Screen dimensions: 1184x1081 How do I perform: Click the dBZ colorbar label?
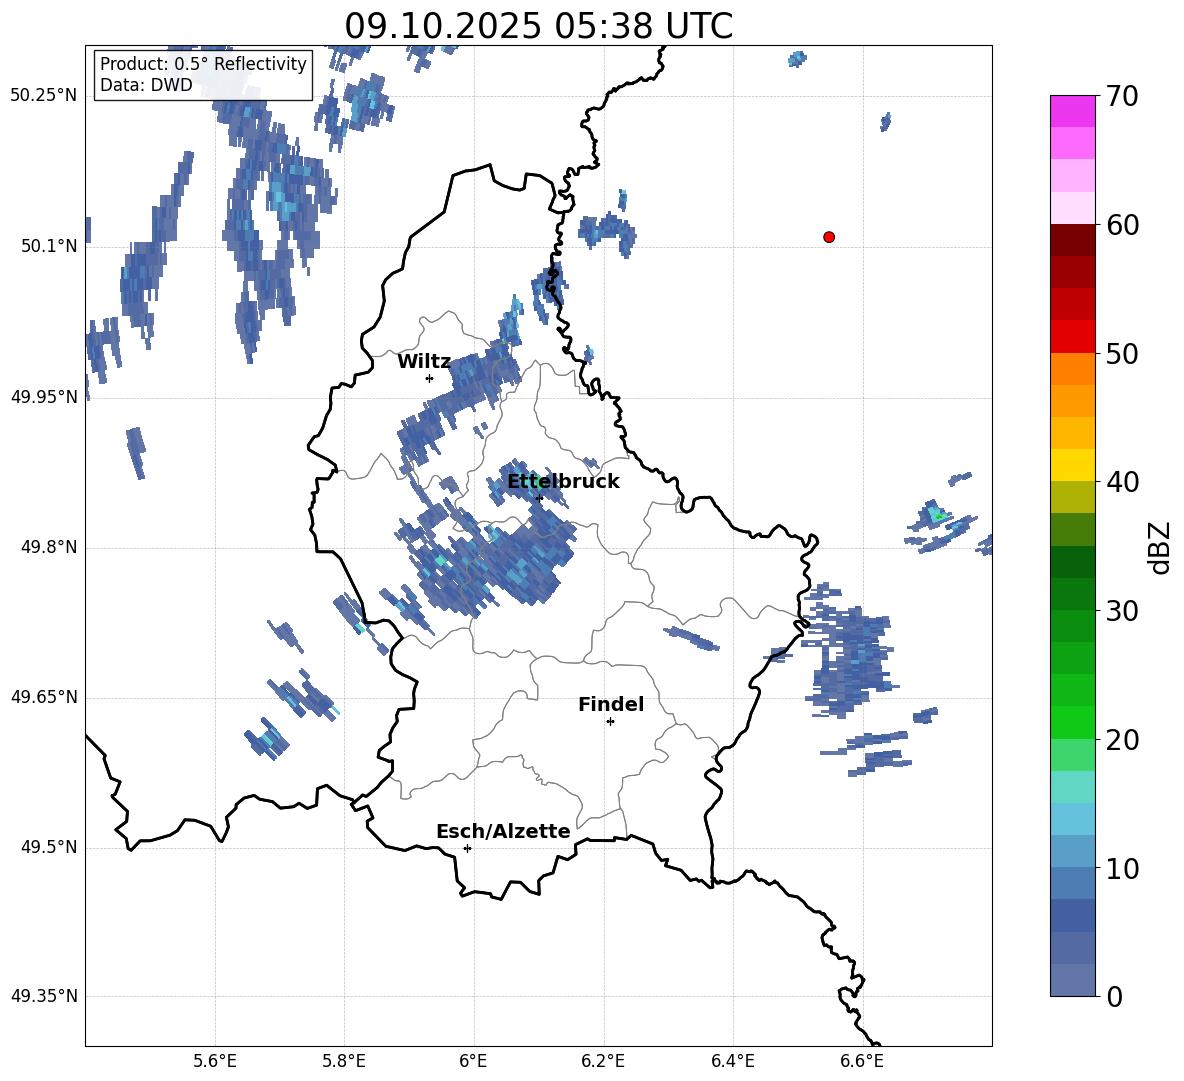tap(1160, 548)
